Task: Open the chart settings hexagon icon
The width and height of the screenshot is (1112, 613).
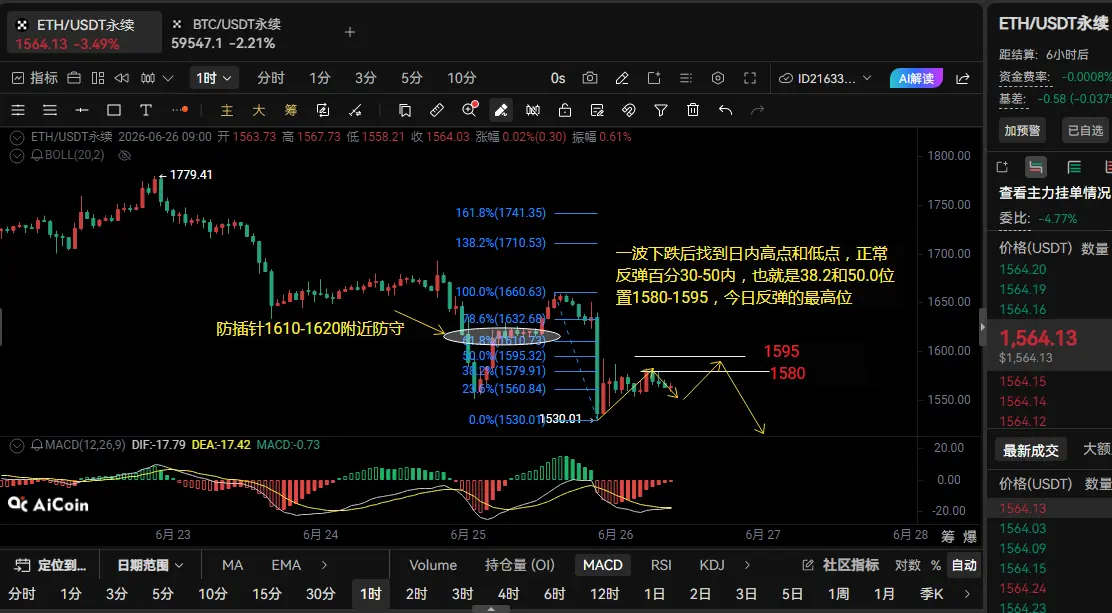Action: 718,78
